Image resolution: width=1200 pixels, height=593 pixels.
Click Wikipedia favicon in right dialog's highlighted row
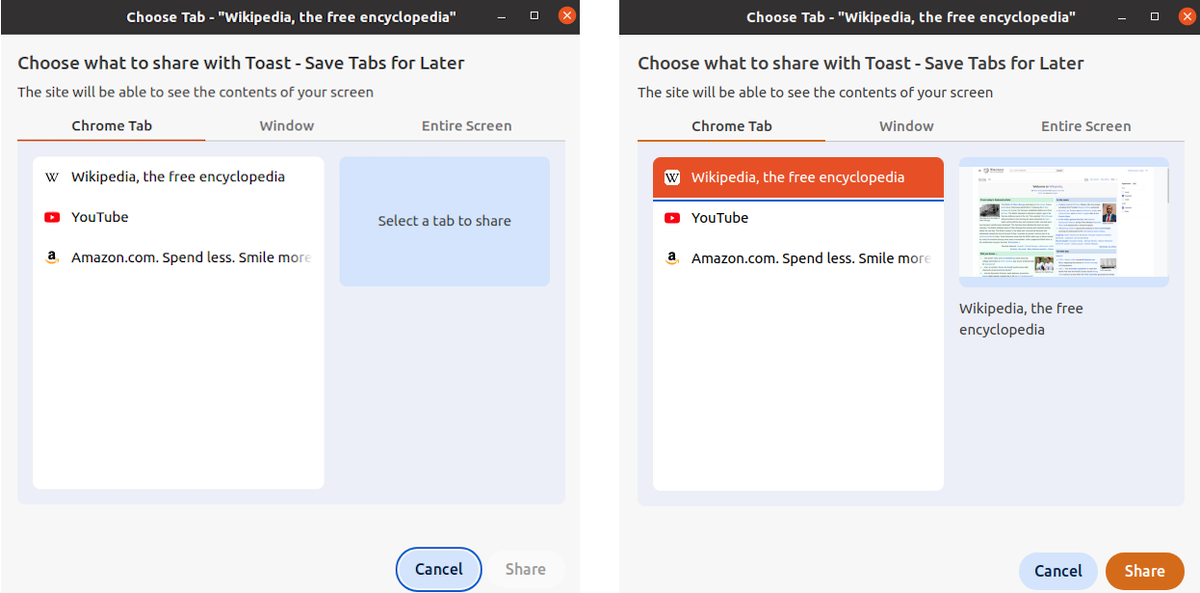coord(672,177)
